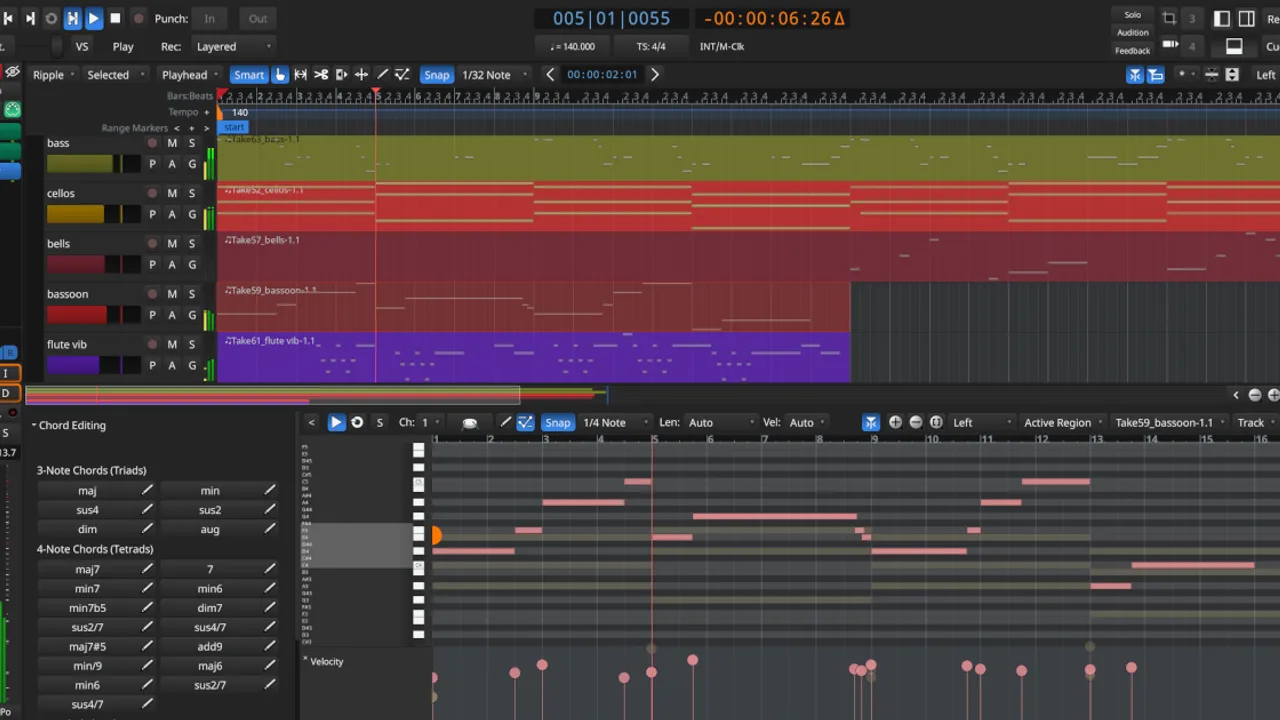Select the Grab/hand tool in editor toolbar
Screen dimensions: 1280x720
pyautogui.click(x=280, y=74)
